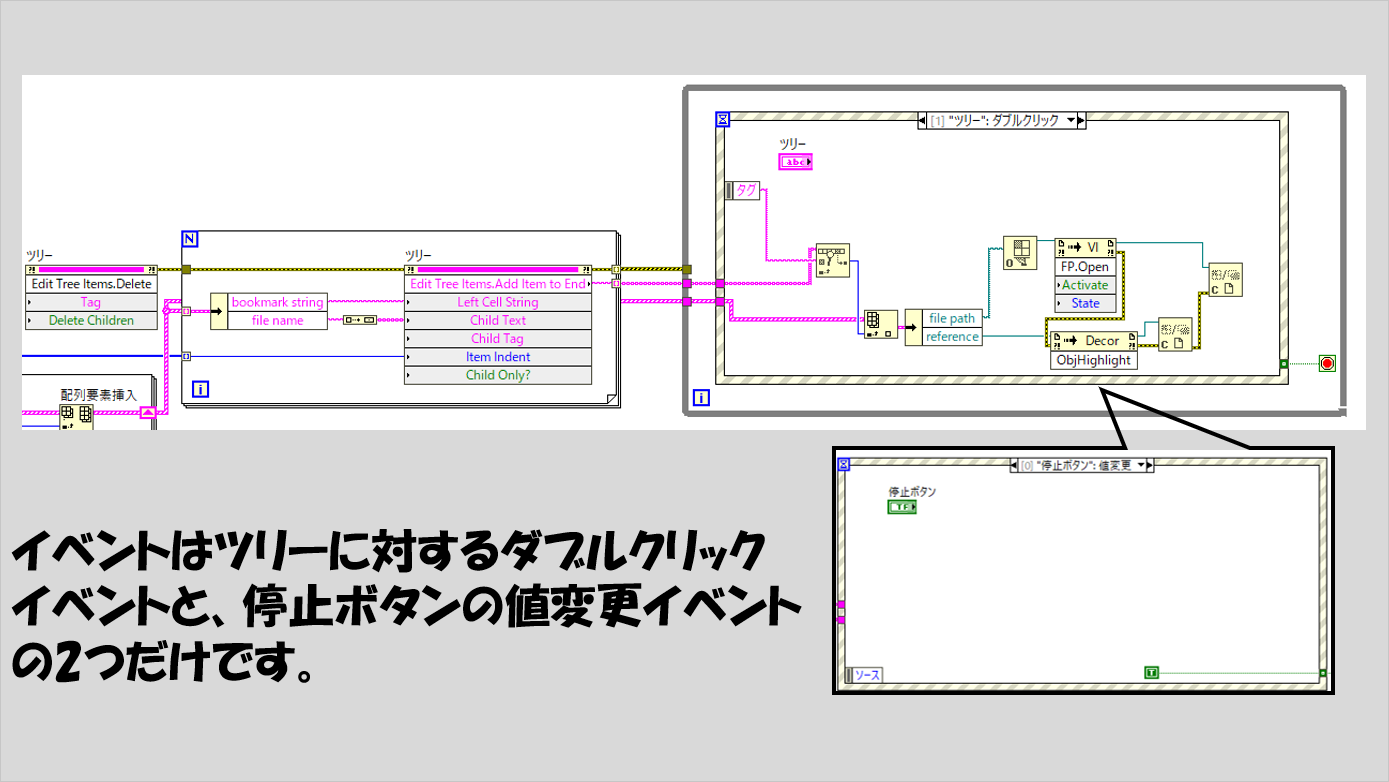Select the State input row
This screenshot has height=782, width=1389.
pos(1086,303)
